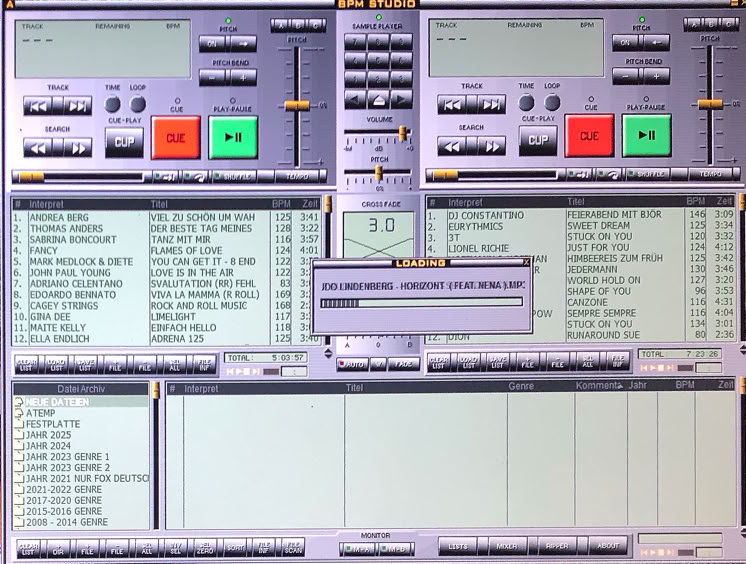Click the left deck CUP button
746x564 pixels.
124,142
